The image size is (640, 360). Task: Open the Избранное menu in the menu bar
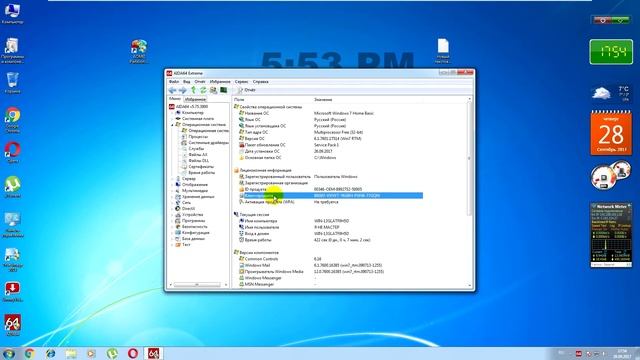tap(220, 82)
